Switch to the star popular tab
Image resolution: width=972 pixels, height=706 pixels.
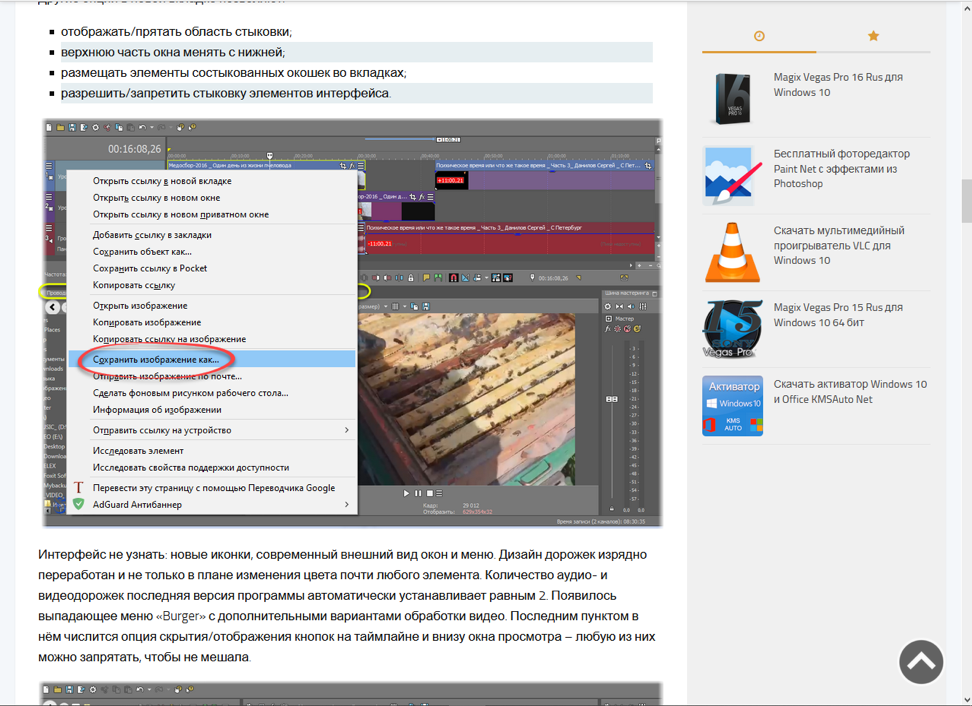point(873,36)
